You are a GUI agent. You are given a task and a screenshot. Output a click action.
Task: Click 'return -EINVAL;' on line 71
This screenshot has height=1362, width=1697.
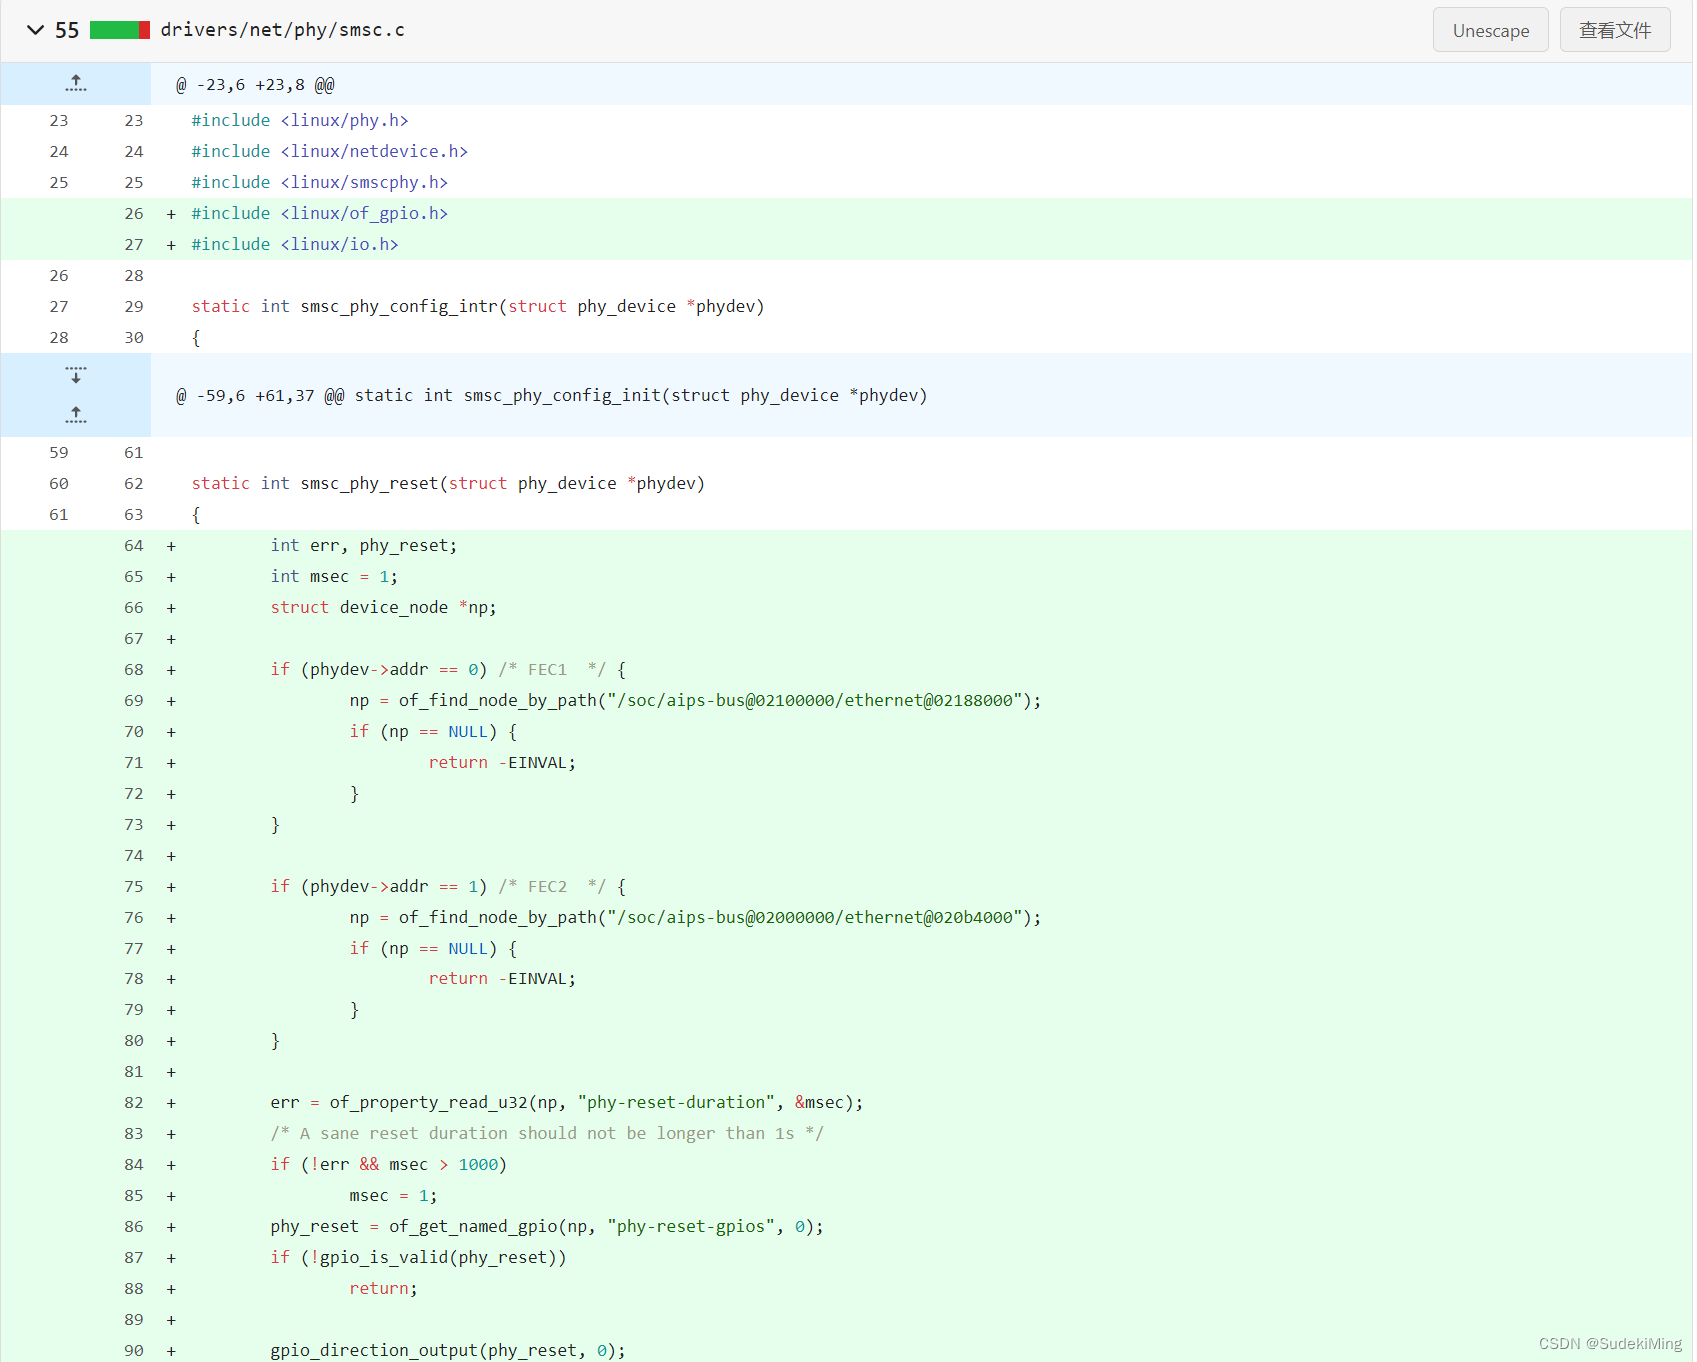pyautogui.click(x=502, y=762)
